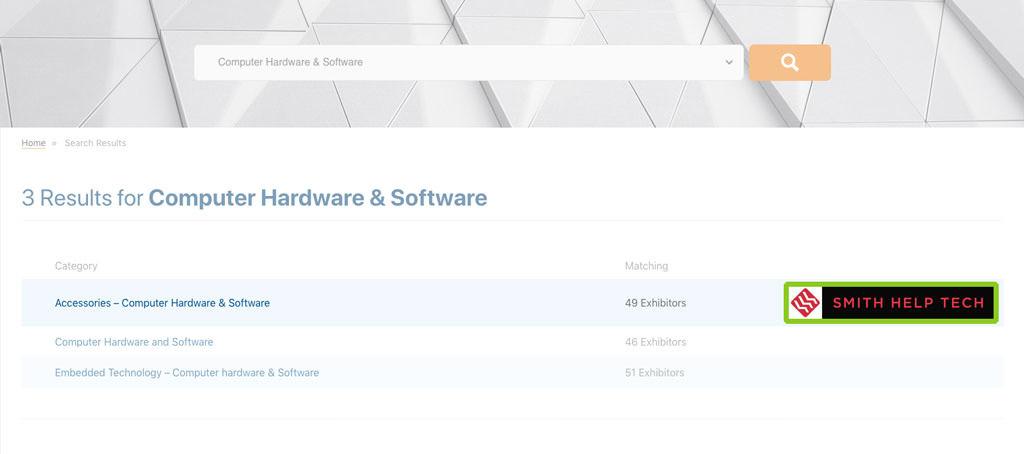Go to the Home breadcrumb link
Screen dimensions: 1024x454
pyautogui.click(x=33, y=143)
